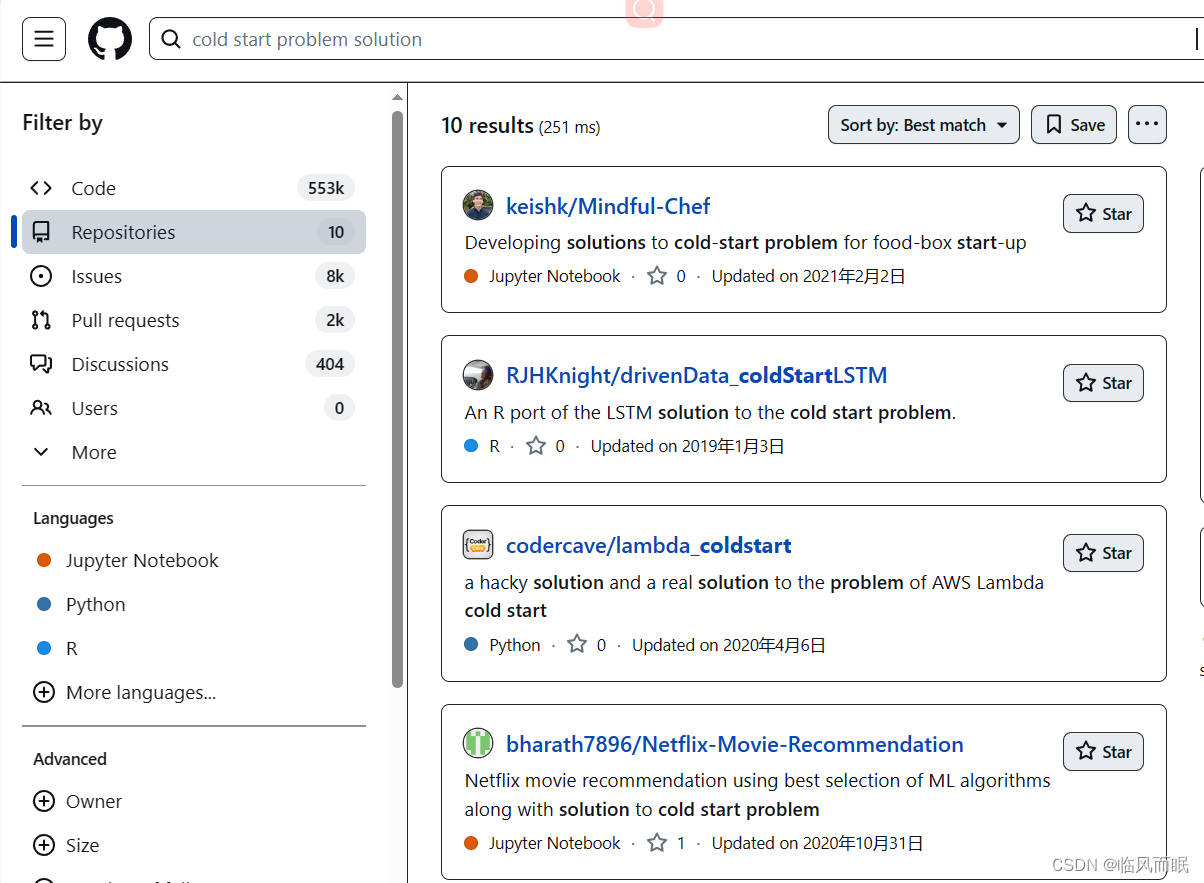Click the Issues circle icon
Image resolution: width=1204 pixels, height=883 pixels.
(41, 276)
